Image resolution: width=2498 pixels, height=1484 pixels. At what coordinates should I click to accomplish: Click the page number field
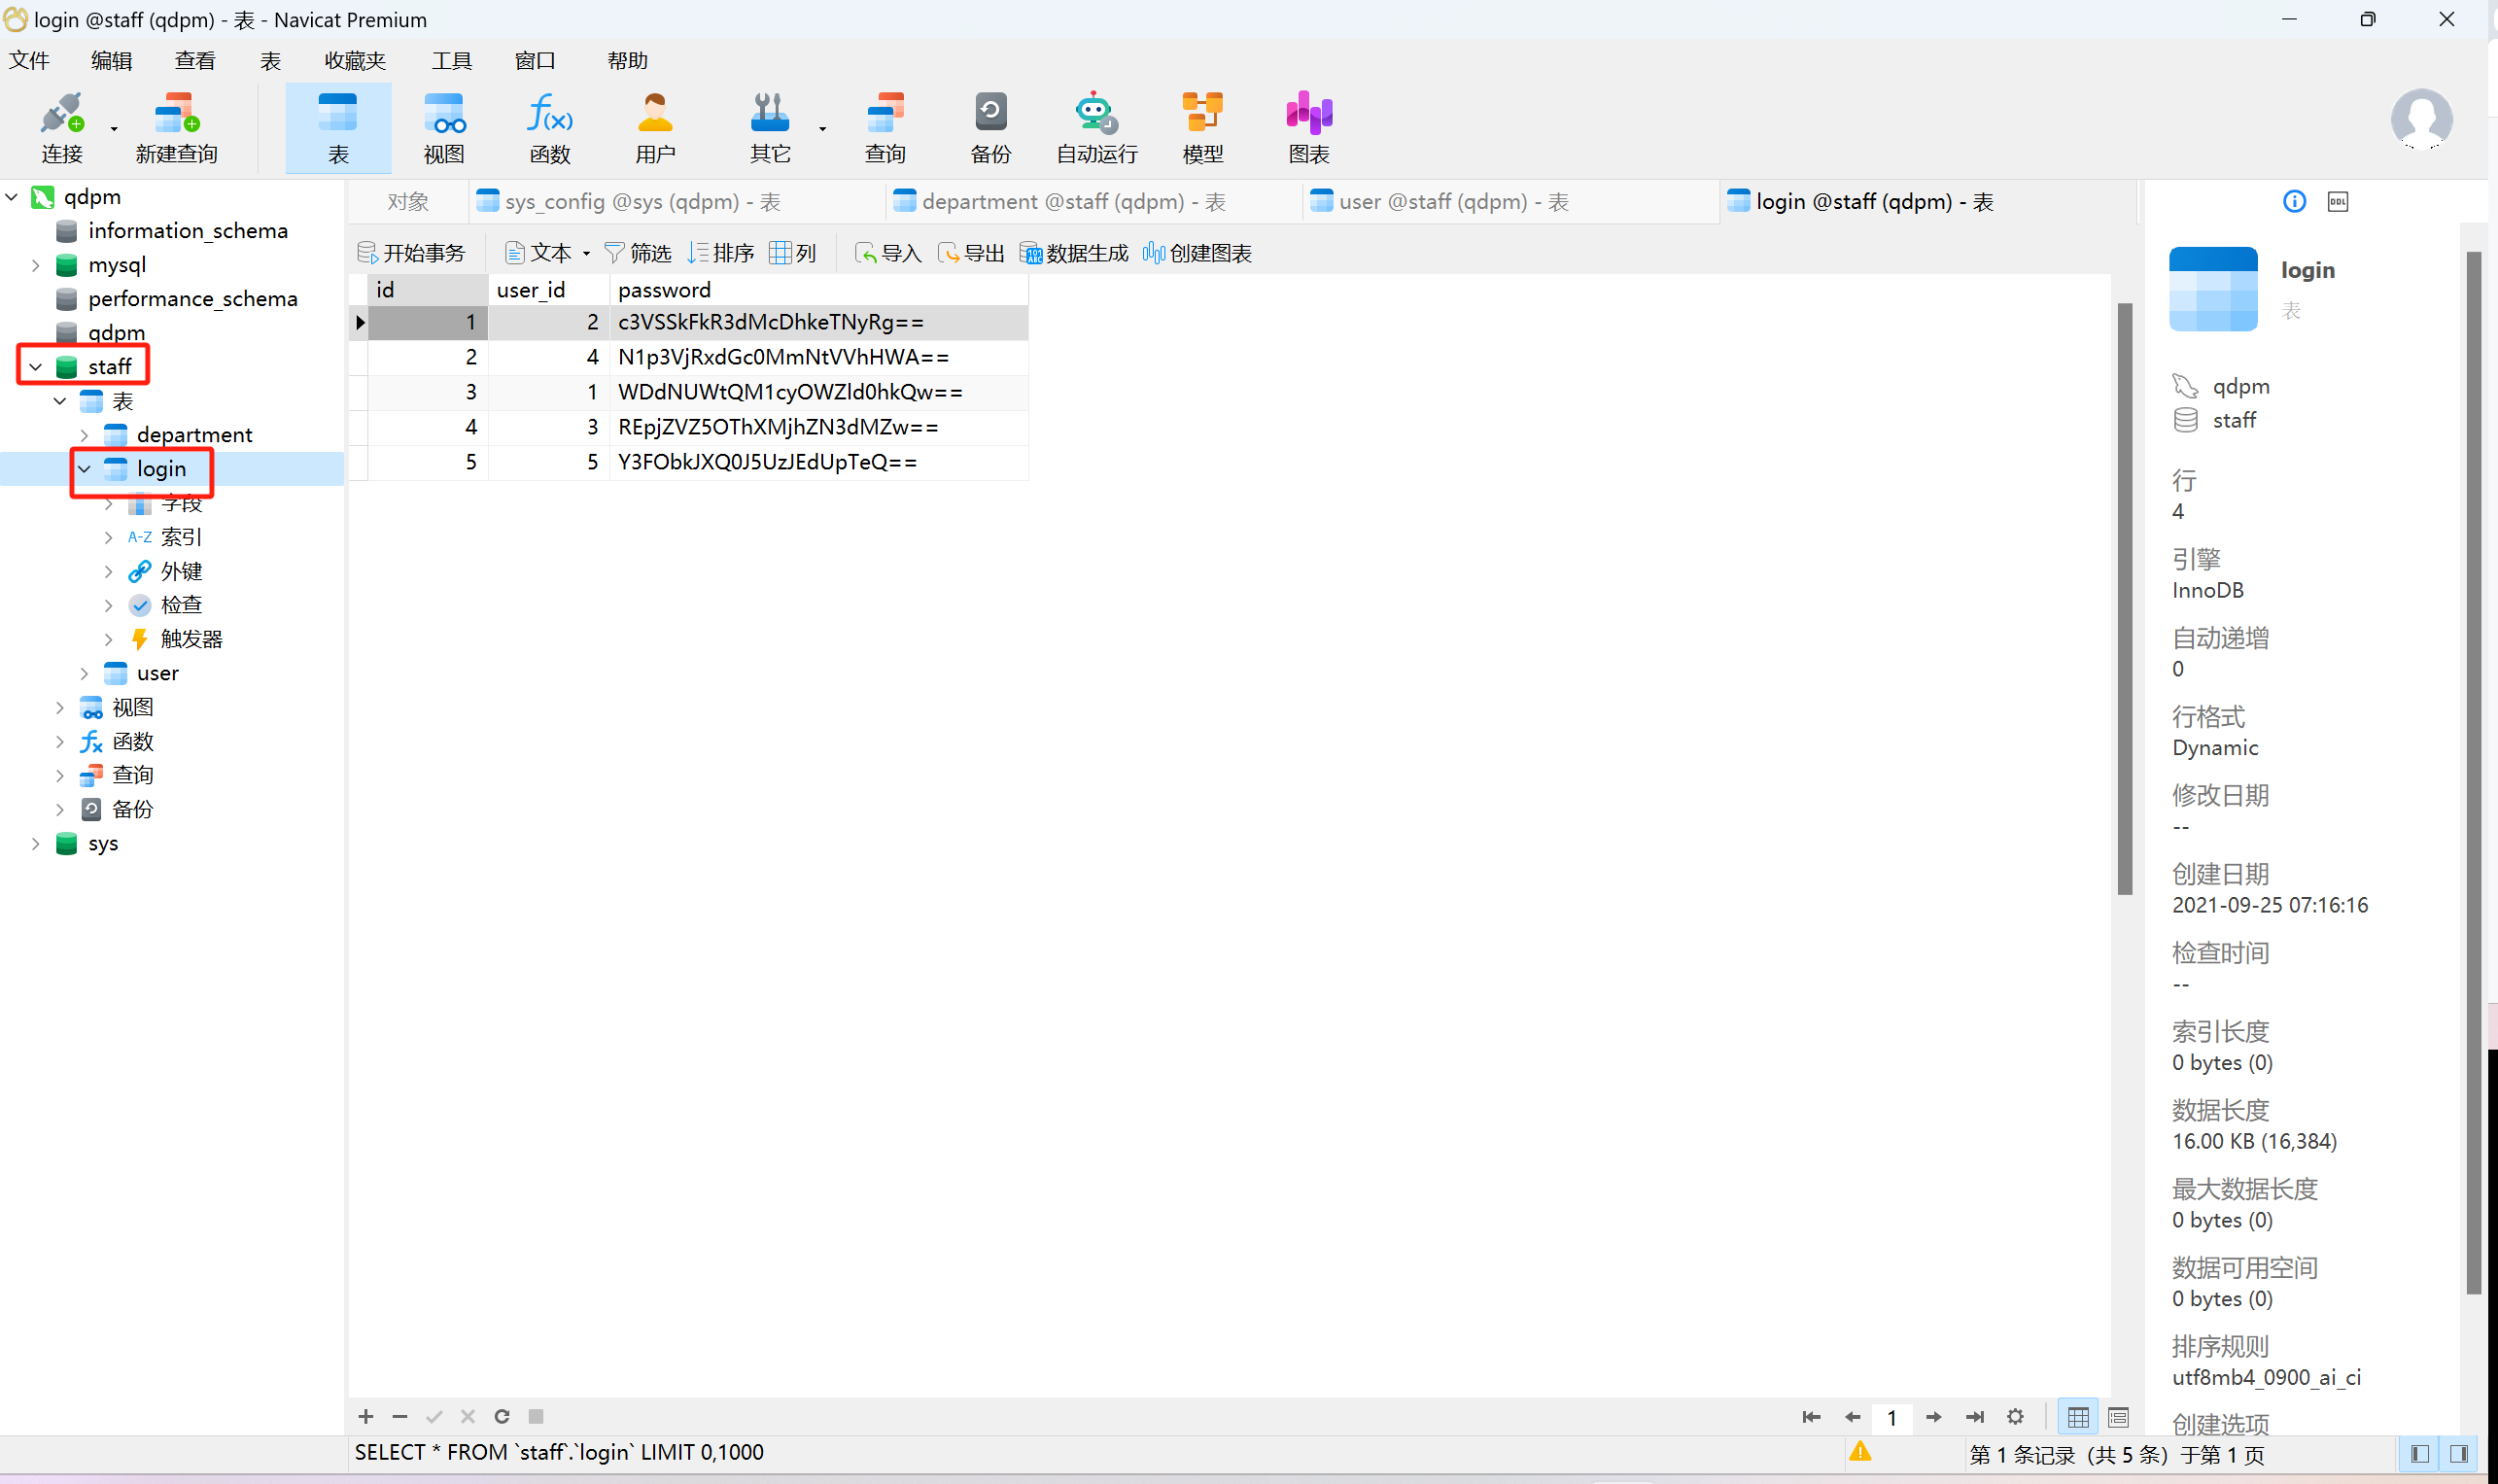point(1891,1417)
